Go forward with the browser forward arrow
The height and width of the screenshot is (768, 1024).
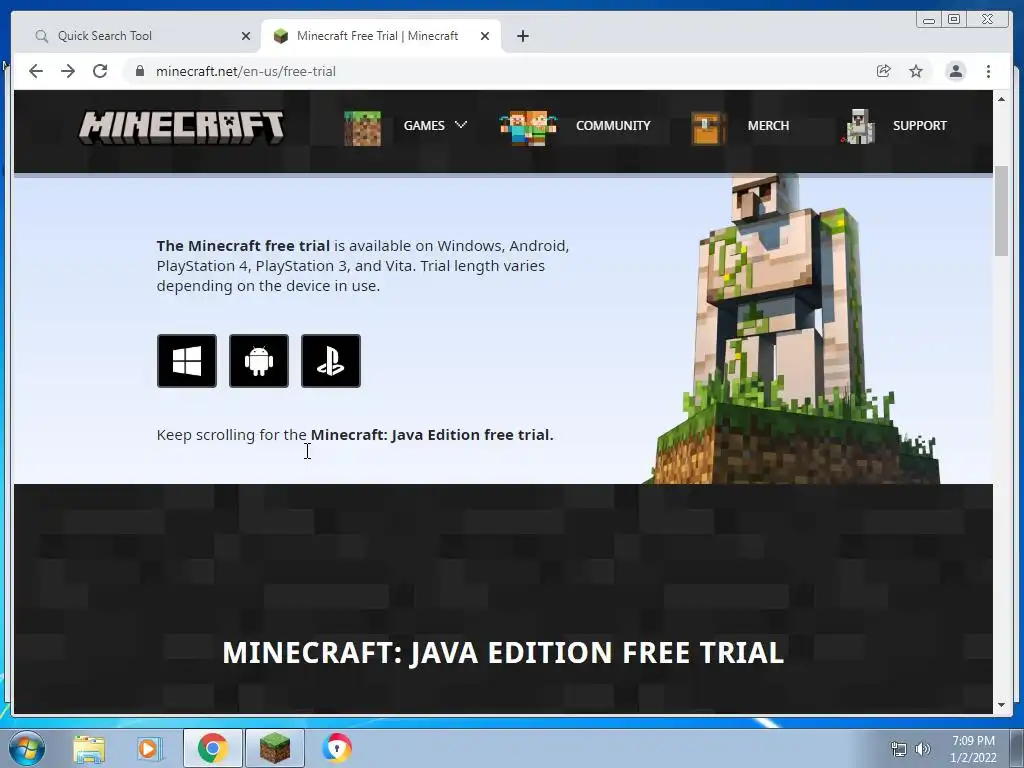click(x=68, y=71)
